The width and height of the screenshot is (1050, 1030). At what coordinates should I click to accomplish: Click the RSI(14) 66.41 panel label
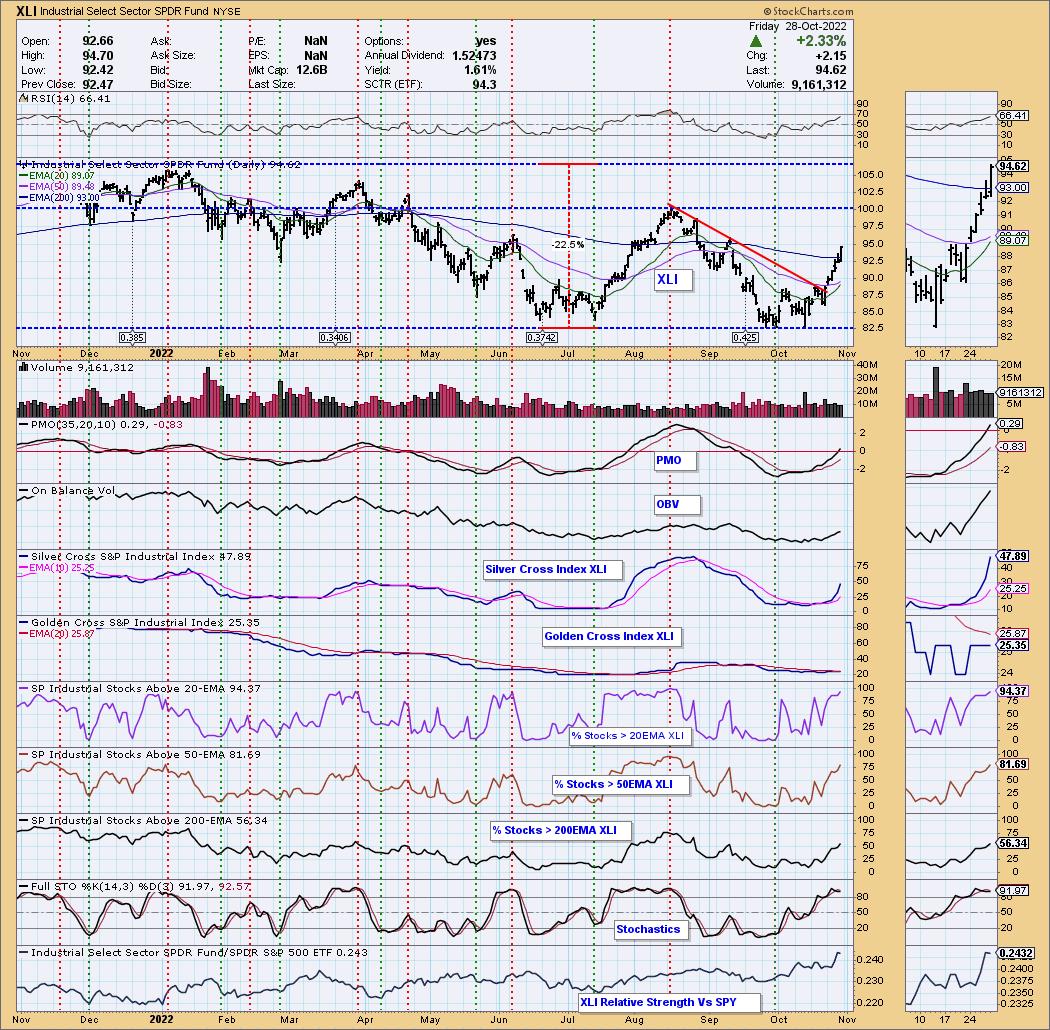70,98
